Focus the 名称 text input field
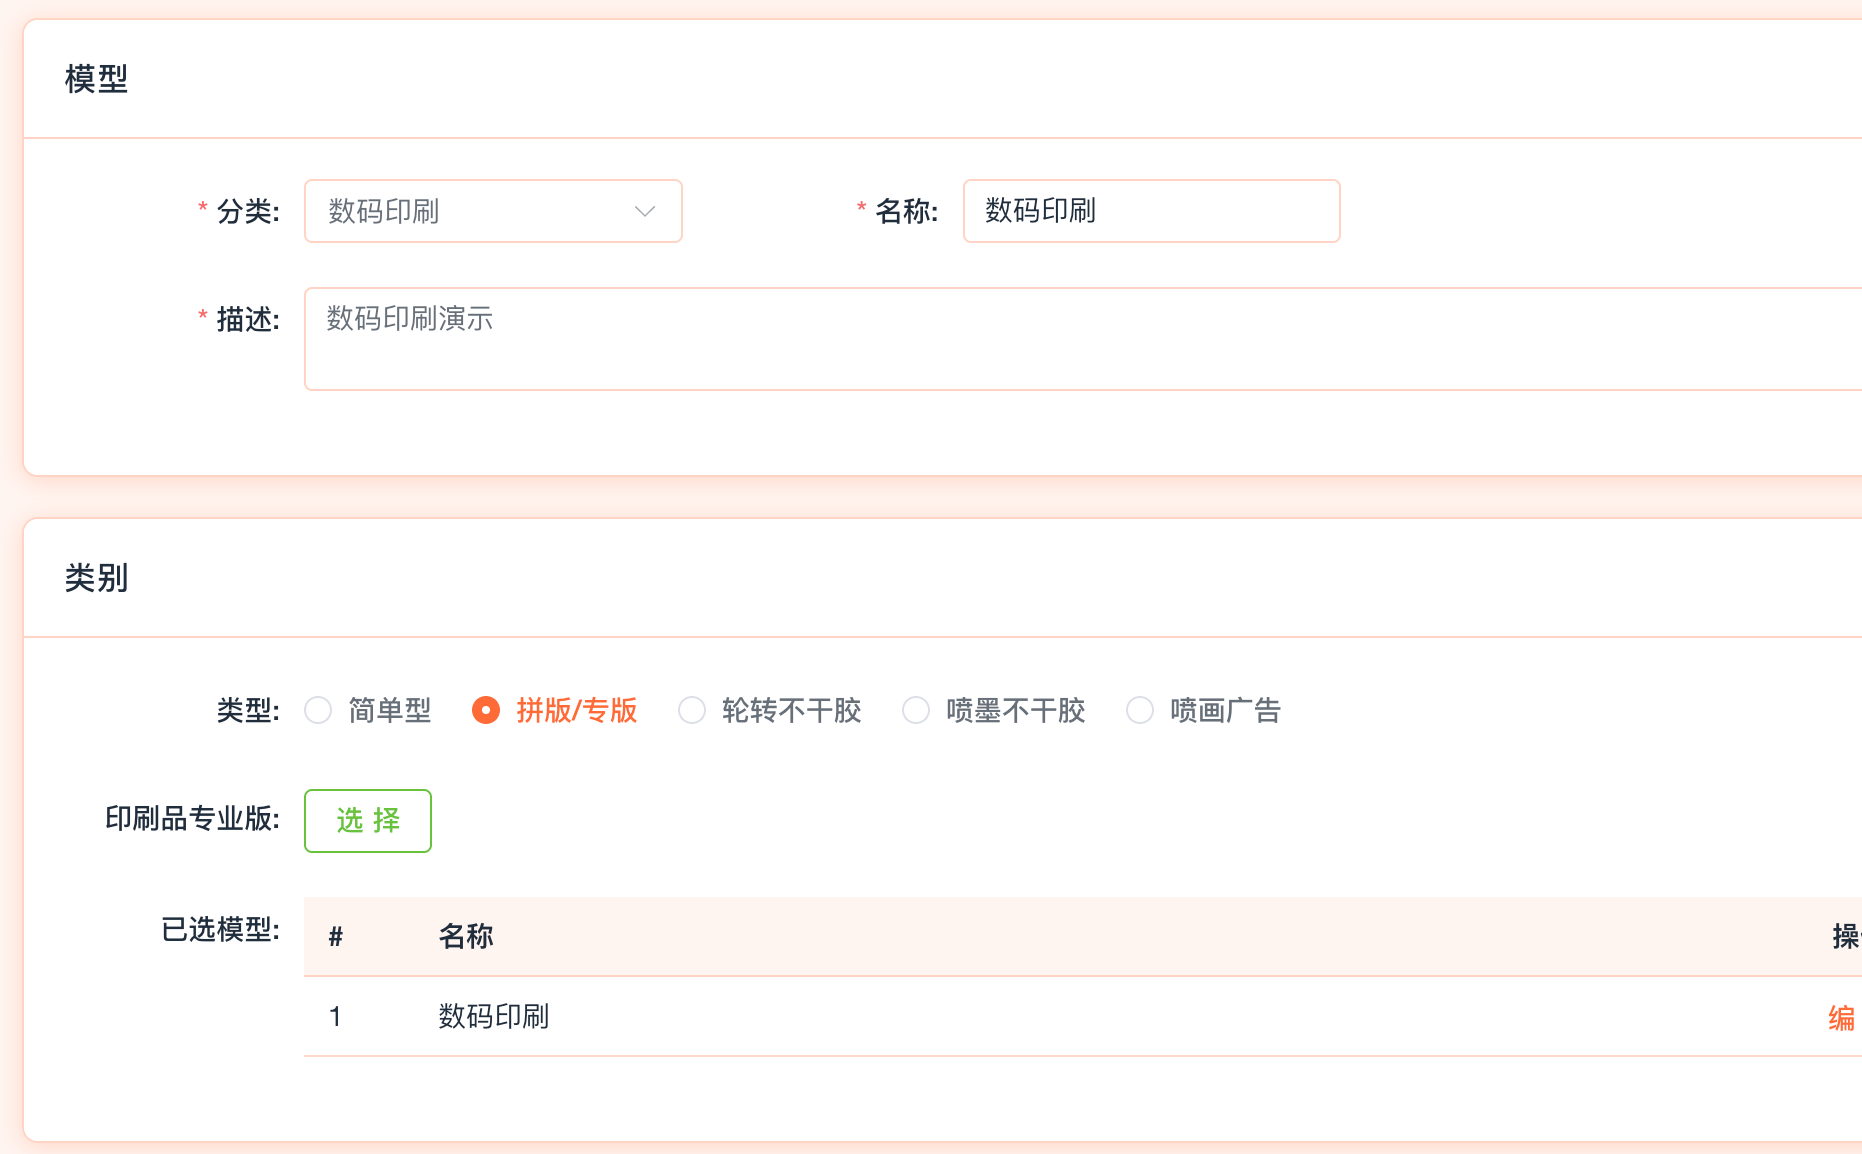The width and height of the screenshot is (1862, 1154). (x=1150, y=211)
